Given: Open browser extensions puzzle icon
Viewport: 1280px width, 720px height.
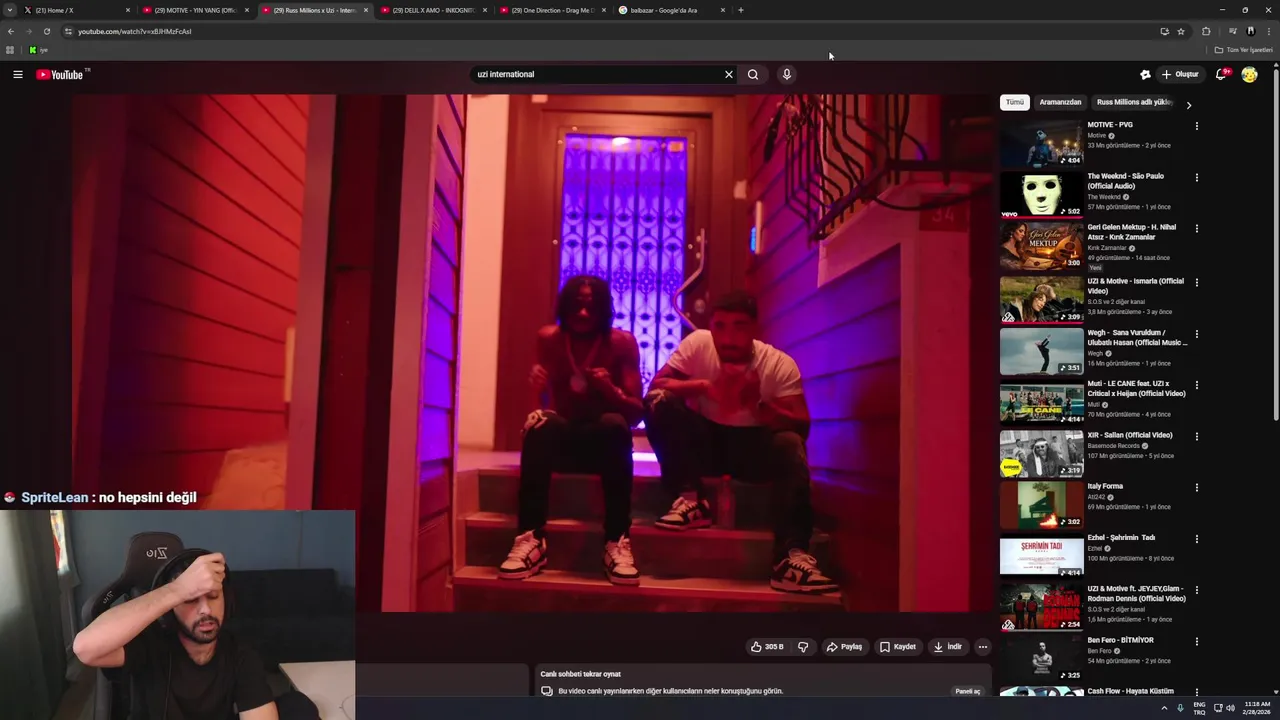Looking at the screenshot, I should [x=1206, y=31].
